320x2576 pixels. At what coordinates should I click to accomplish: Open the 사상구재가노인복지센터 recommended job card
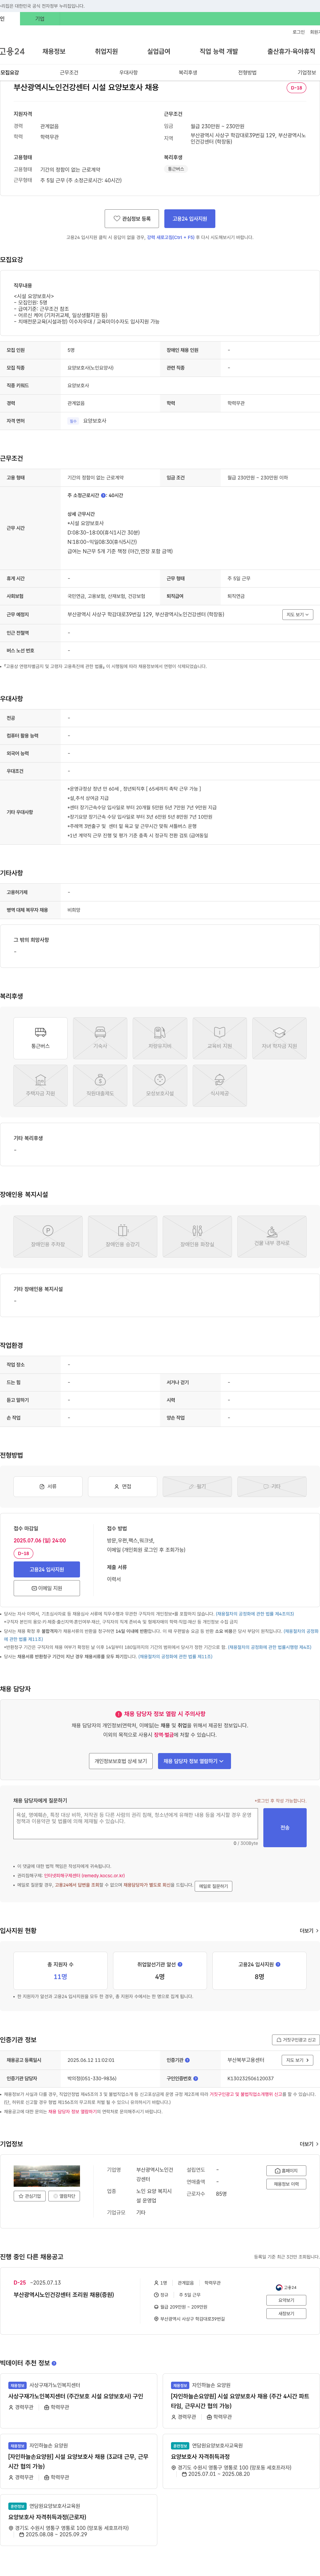tap(79, 2401)
